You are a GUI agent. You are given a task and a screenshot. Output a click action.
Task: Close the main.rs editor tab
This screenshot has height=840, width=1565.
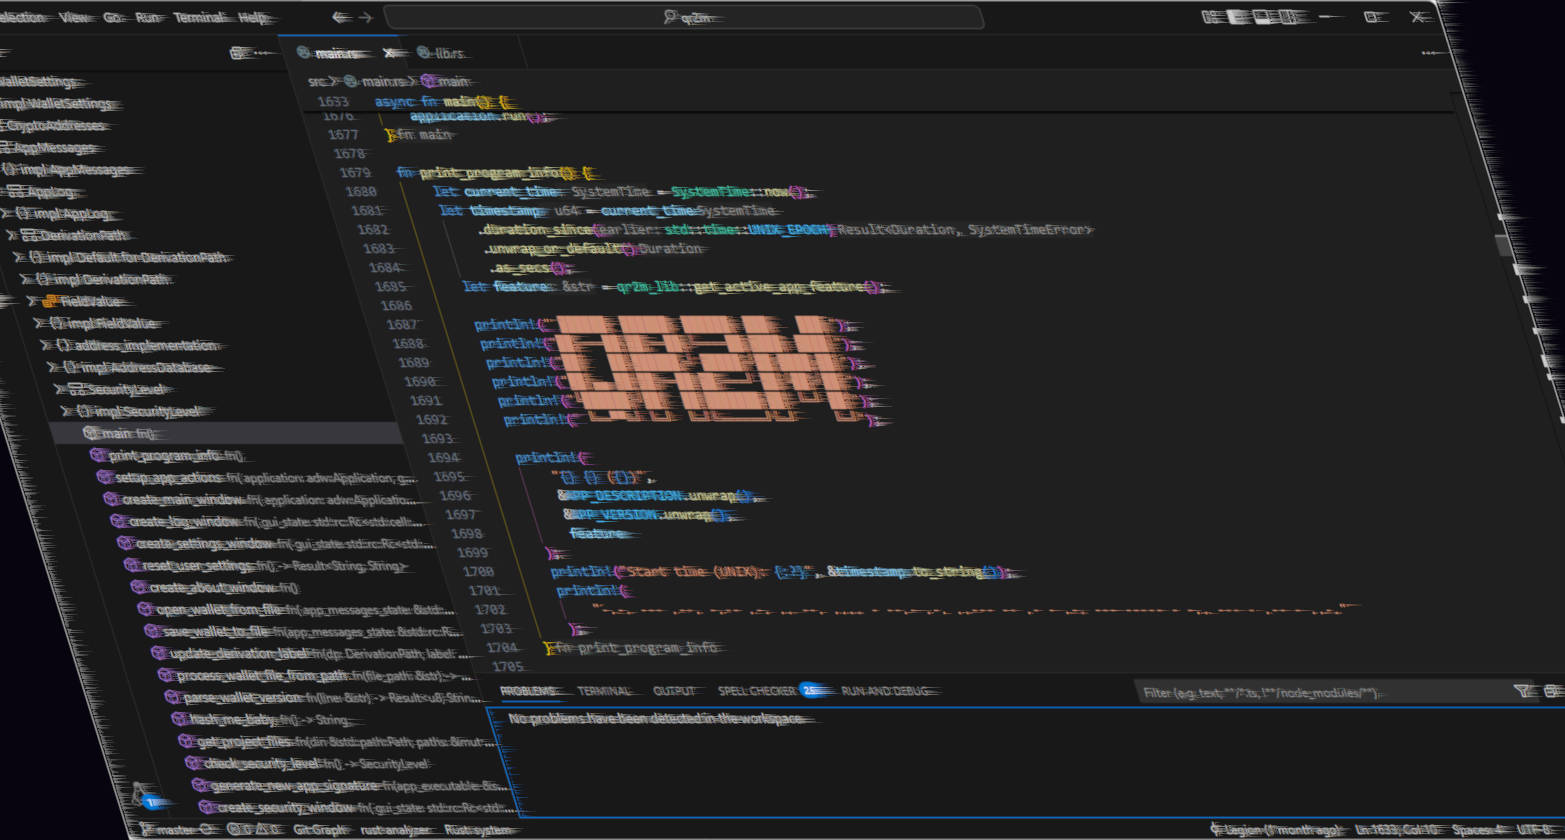[389, 53]
